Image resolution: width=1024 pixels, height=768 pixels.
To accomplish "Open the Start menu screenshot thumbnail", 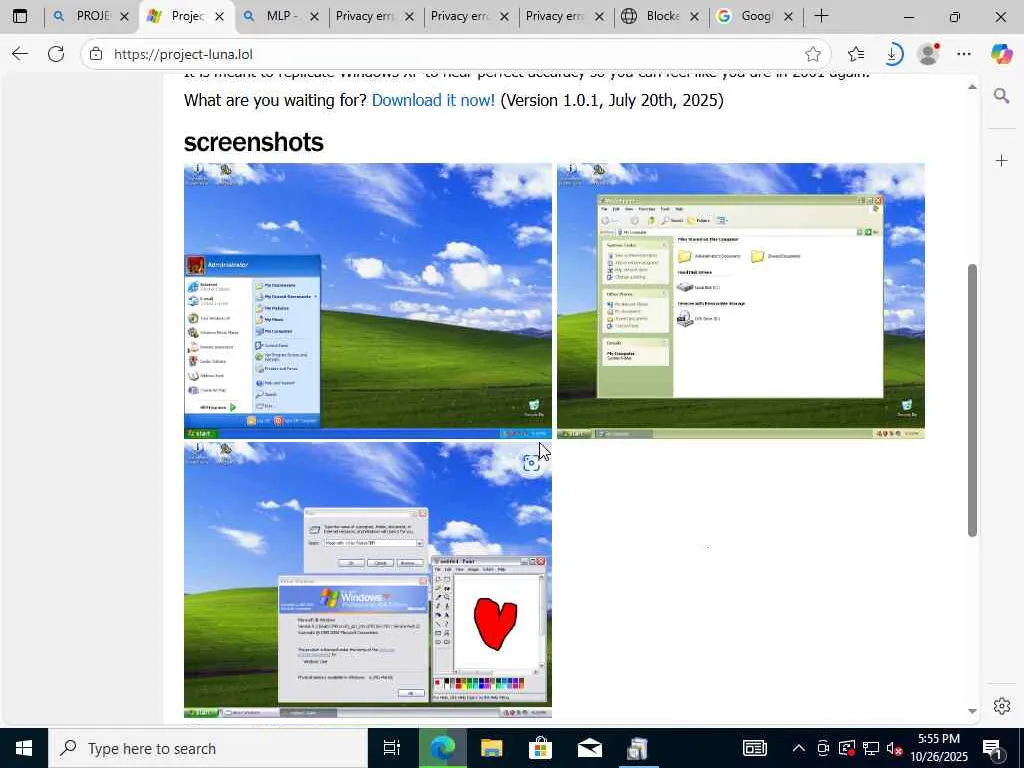I will 368,300.
